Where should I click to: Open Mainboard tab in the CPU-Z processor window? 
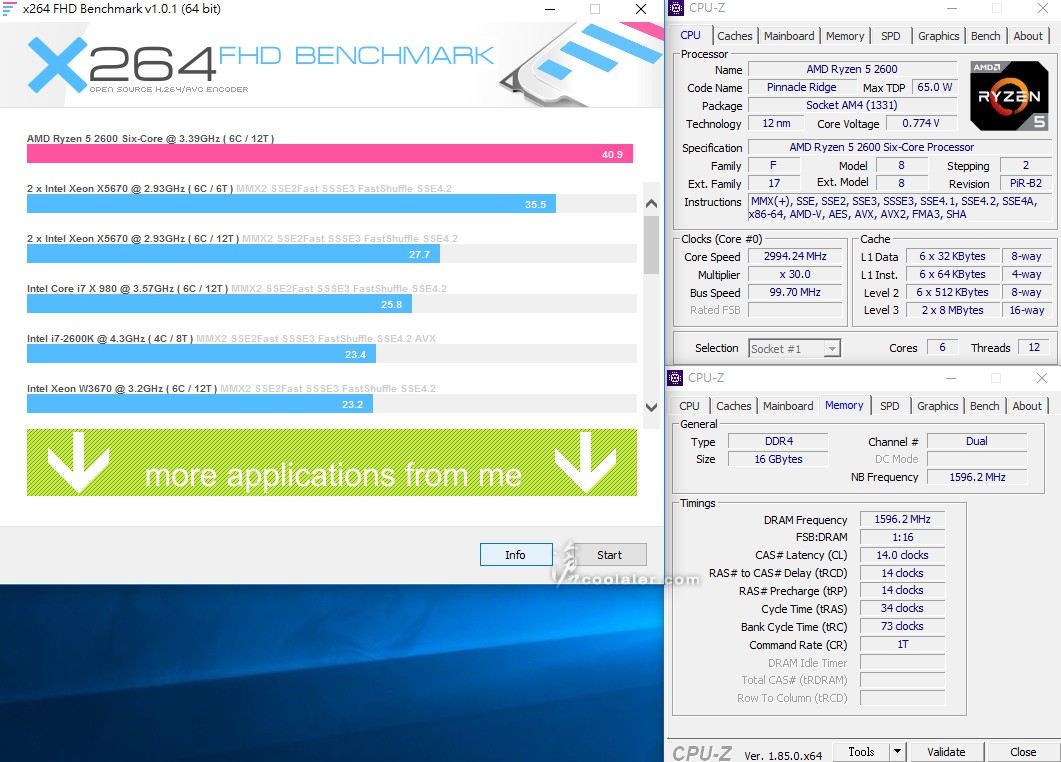(x=789, y=36)
